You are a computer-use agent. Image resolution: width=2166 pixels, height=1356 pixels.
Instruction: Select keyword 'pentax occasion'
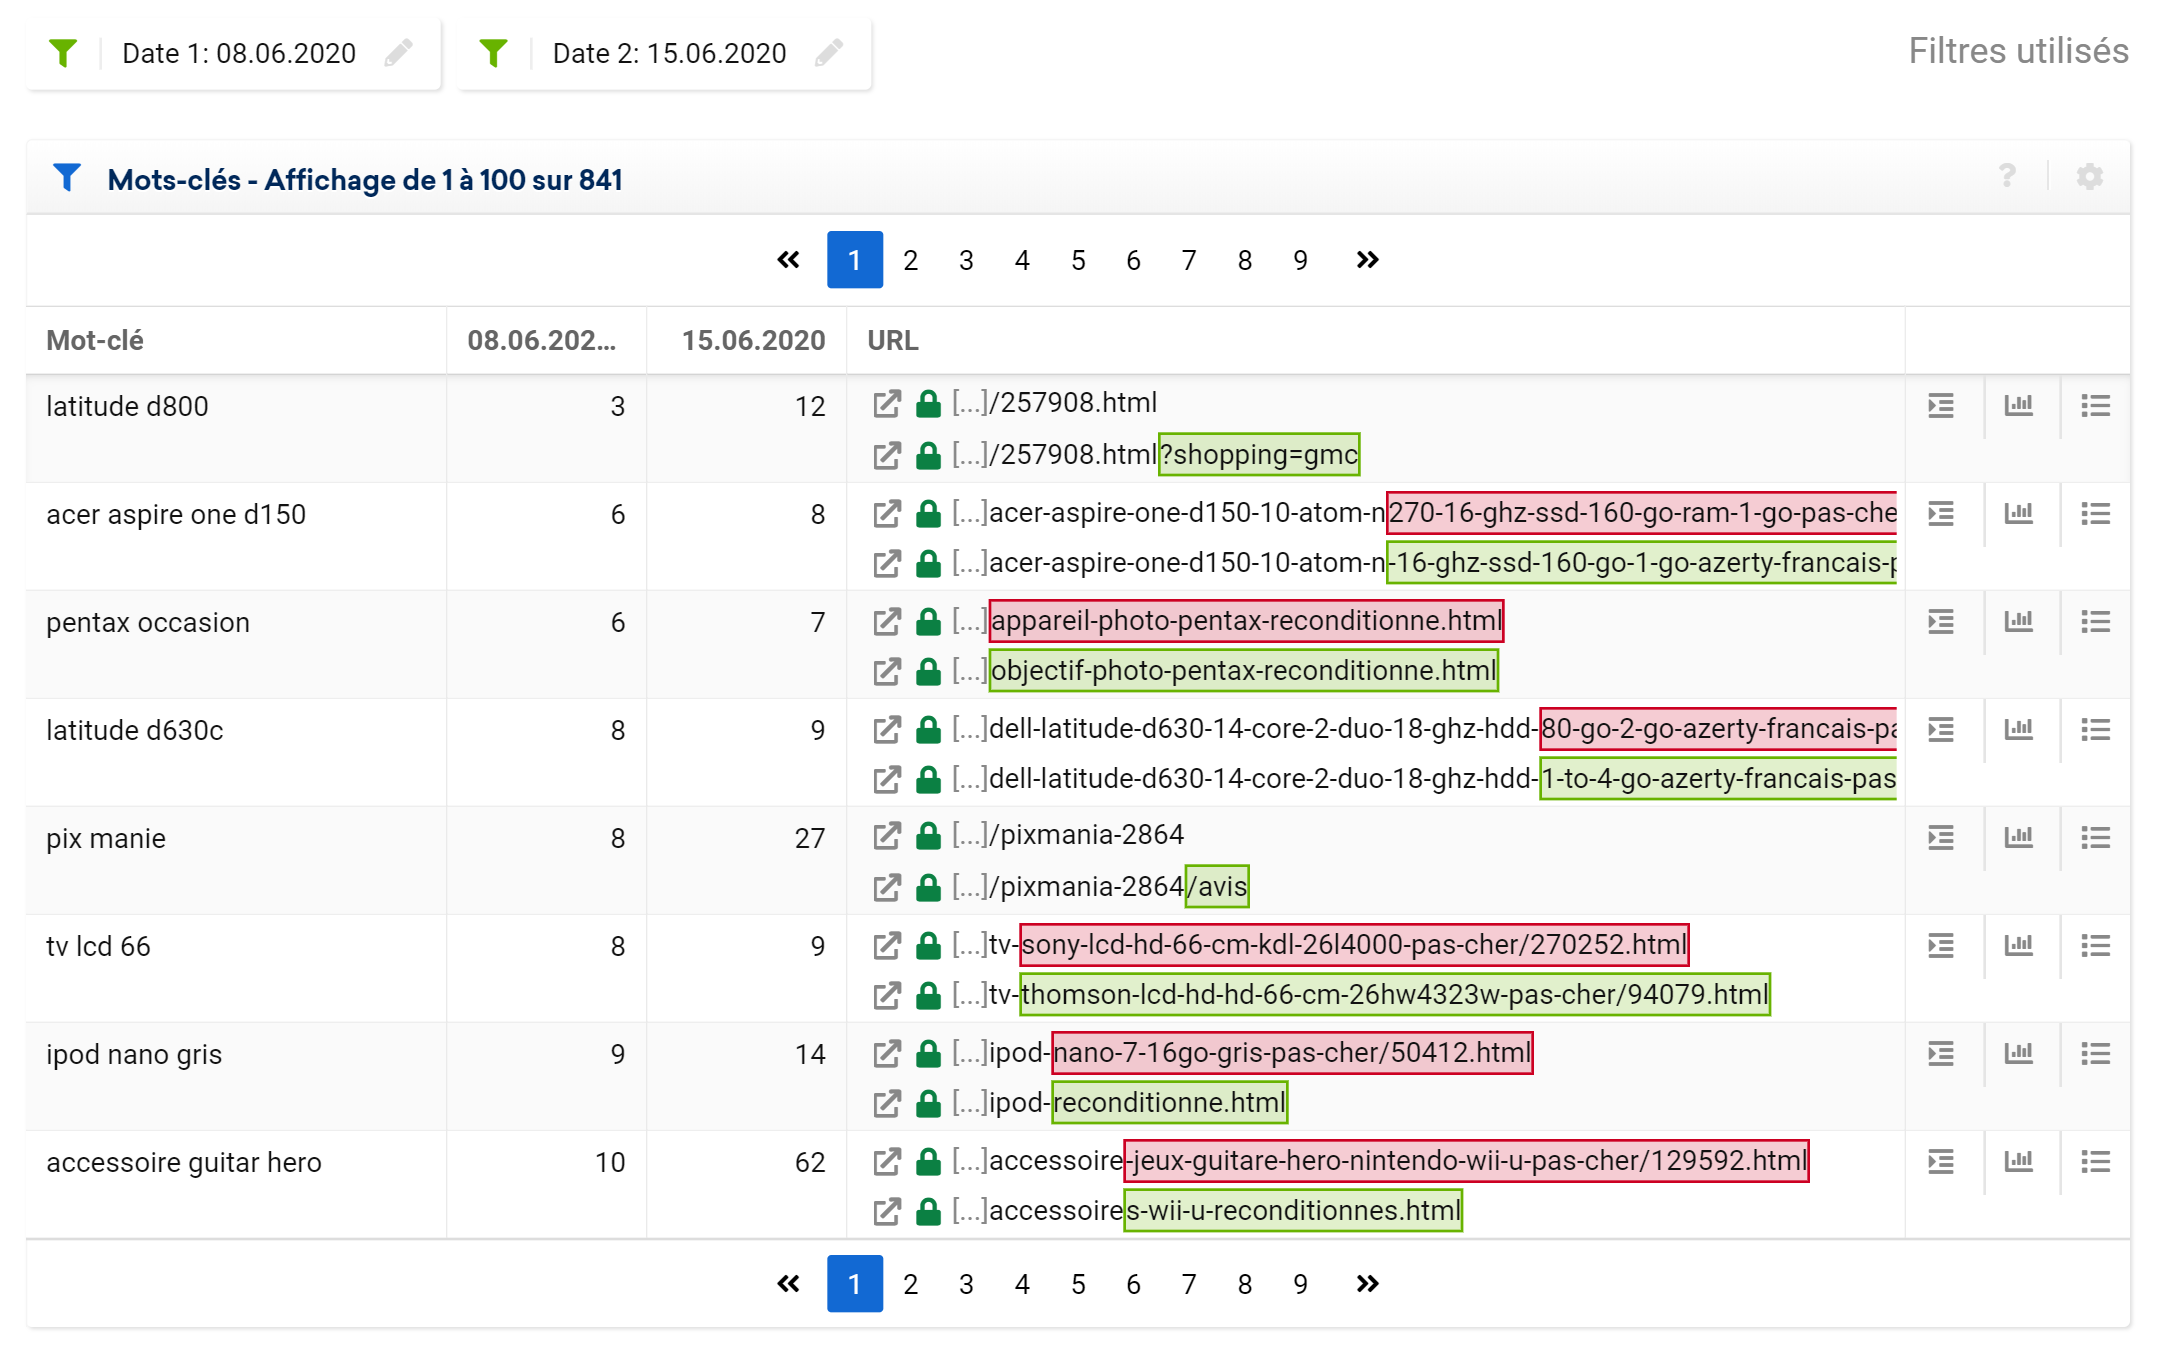148,622
